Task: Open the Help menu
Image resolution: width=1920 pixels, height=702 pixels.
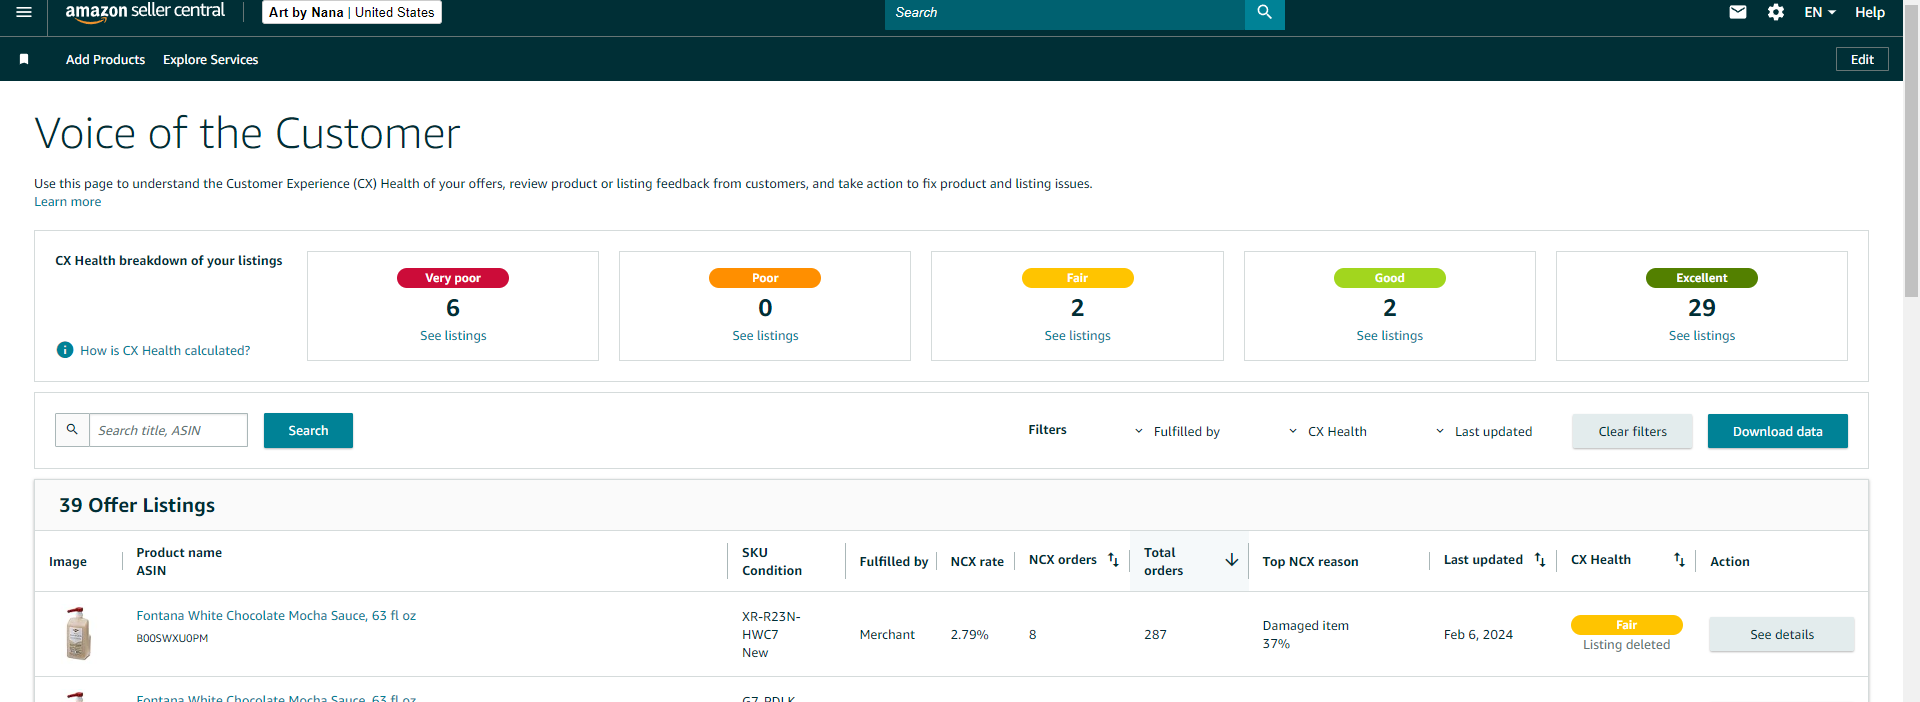Action: (1870, 12)
